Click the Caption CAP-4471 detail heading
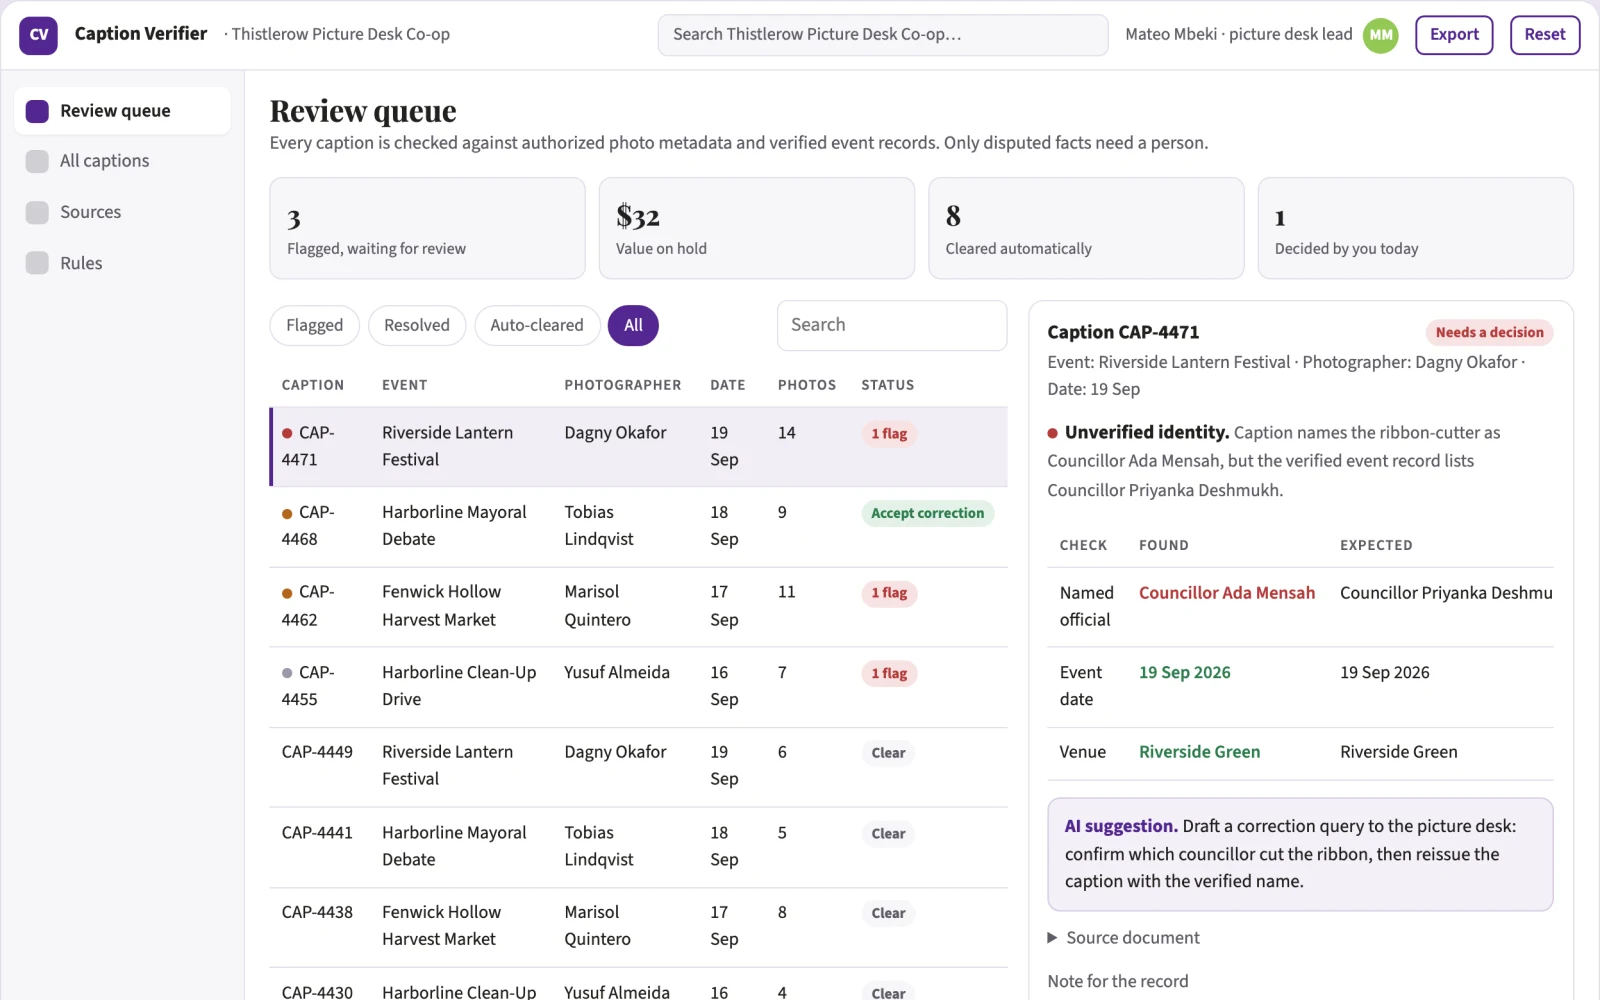Screen dimensions: 1600x1000 click(1123, 332)
